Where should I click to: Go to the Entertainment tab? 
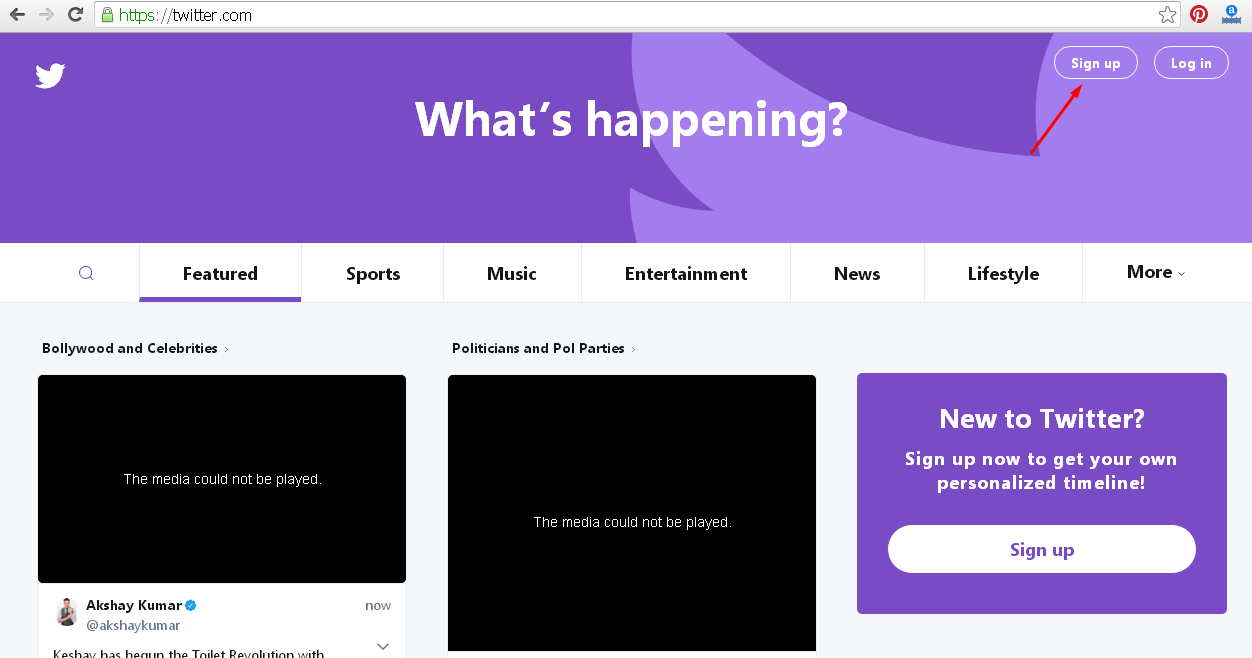[x=686, y=273]
